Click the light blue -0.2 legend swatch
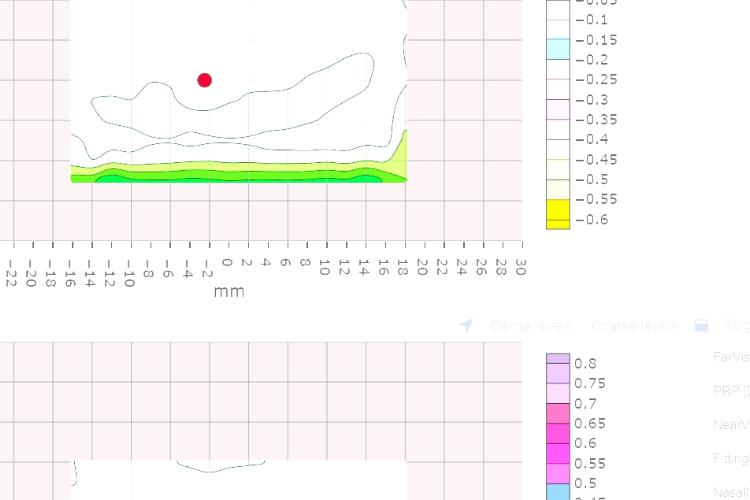Viewport: 750px width, 500px height. pos(557,49)
